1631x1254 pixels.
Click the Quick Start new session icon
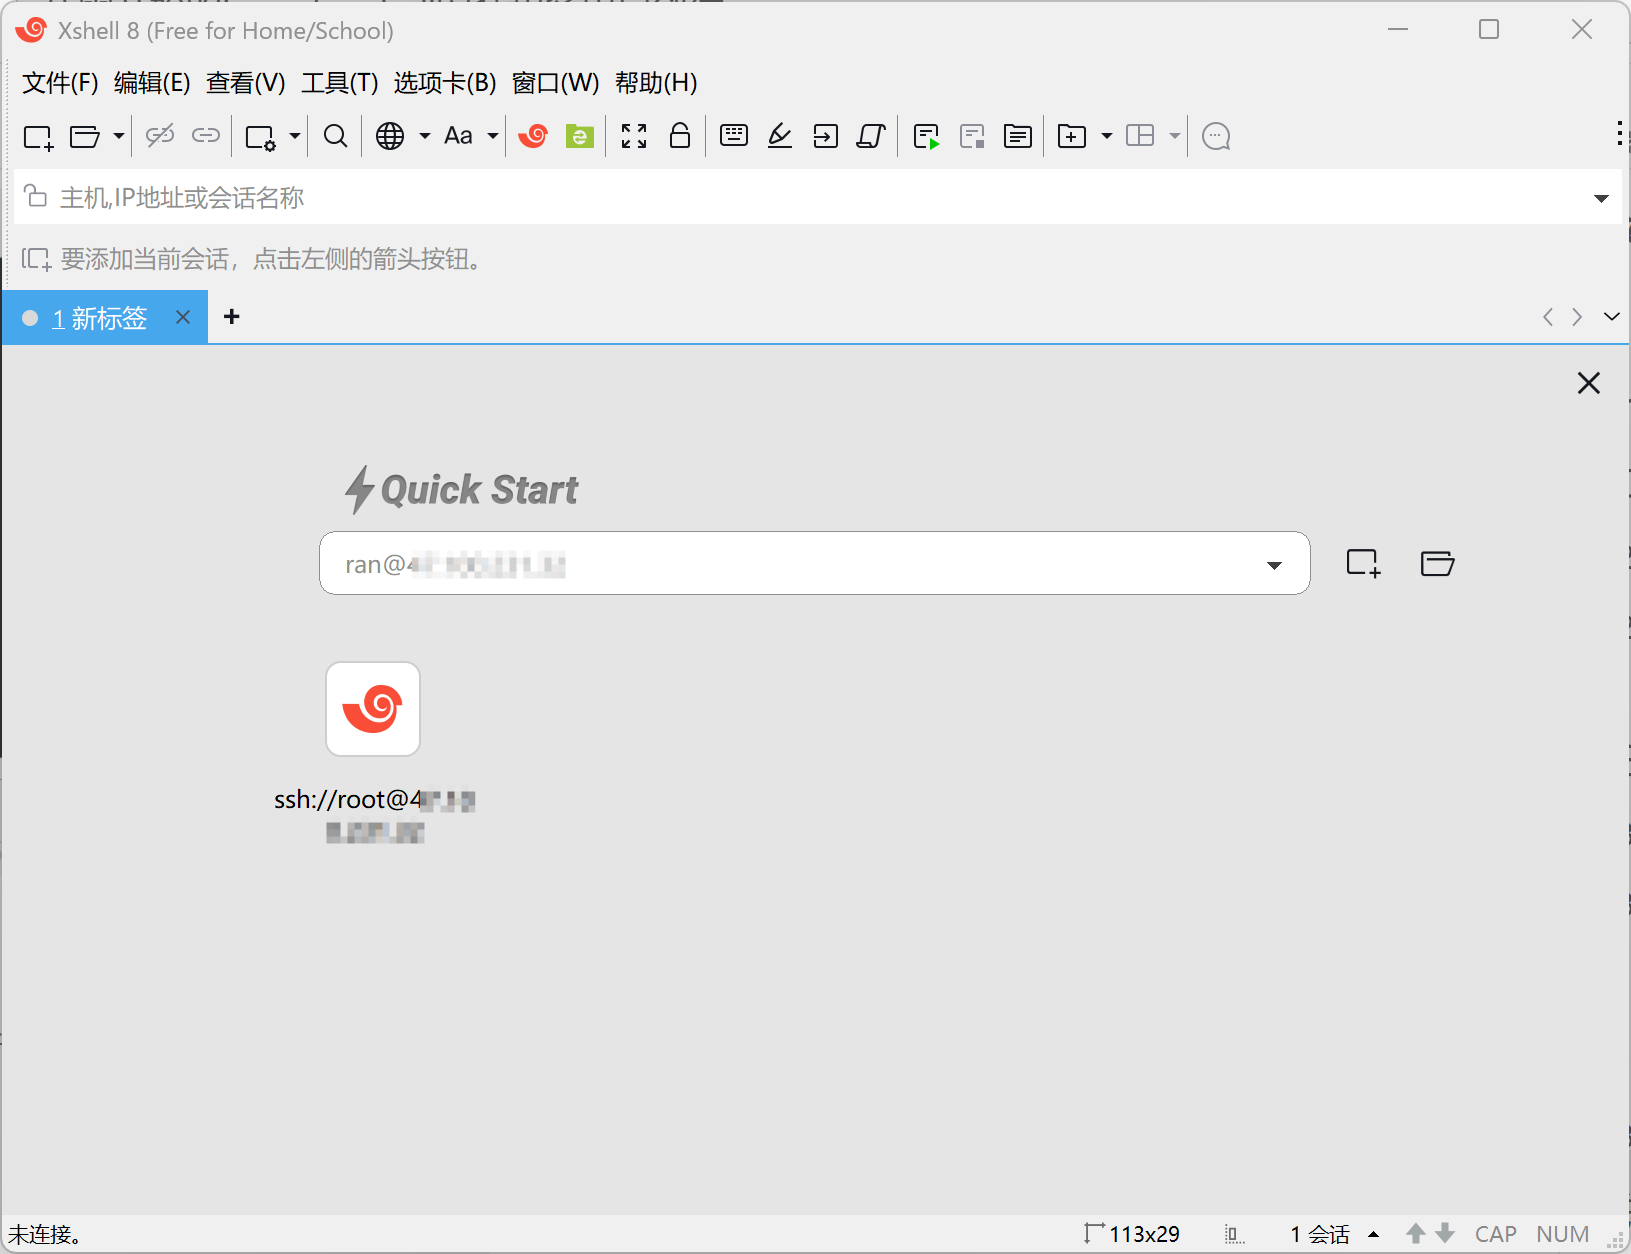[1363, 563]
